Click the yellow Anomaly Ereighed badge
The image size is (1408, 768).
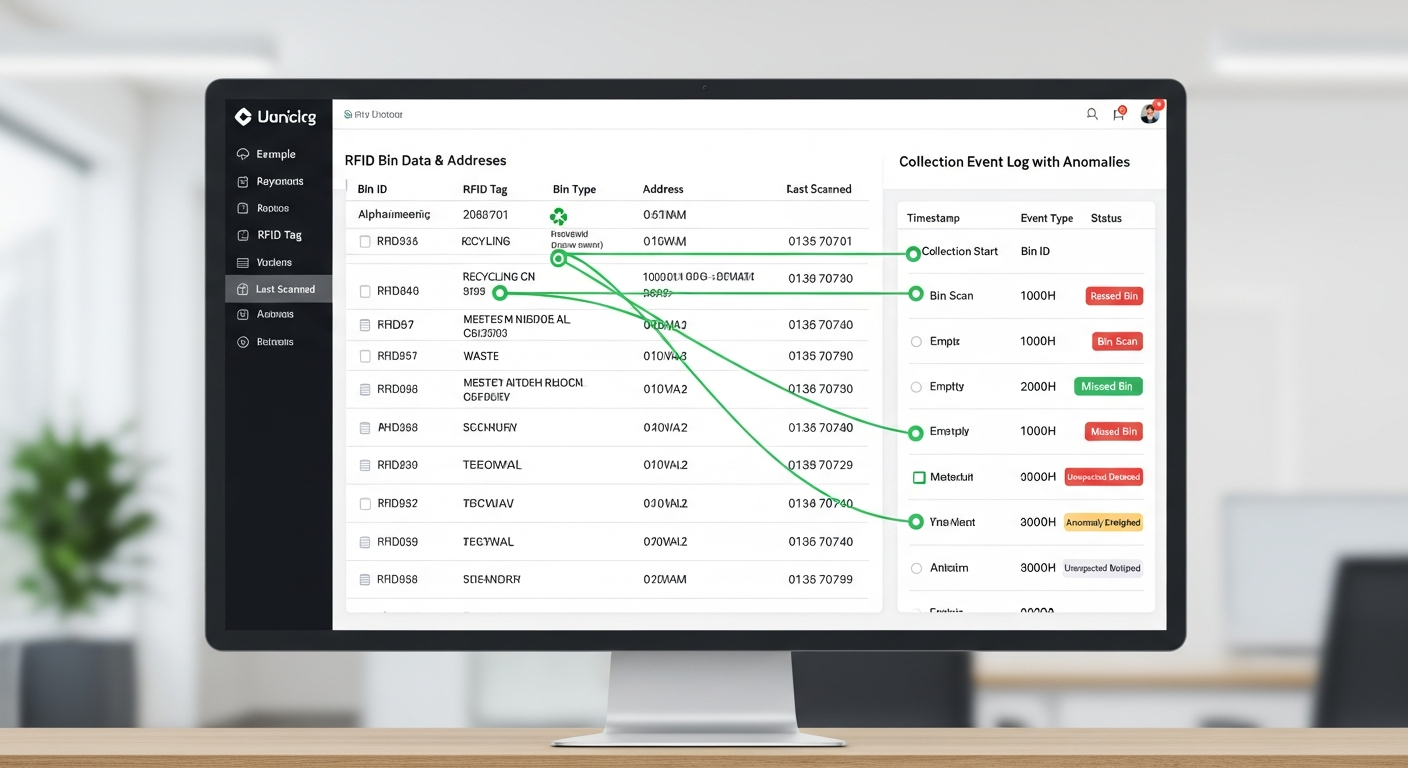pos(1103,523)
